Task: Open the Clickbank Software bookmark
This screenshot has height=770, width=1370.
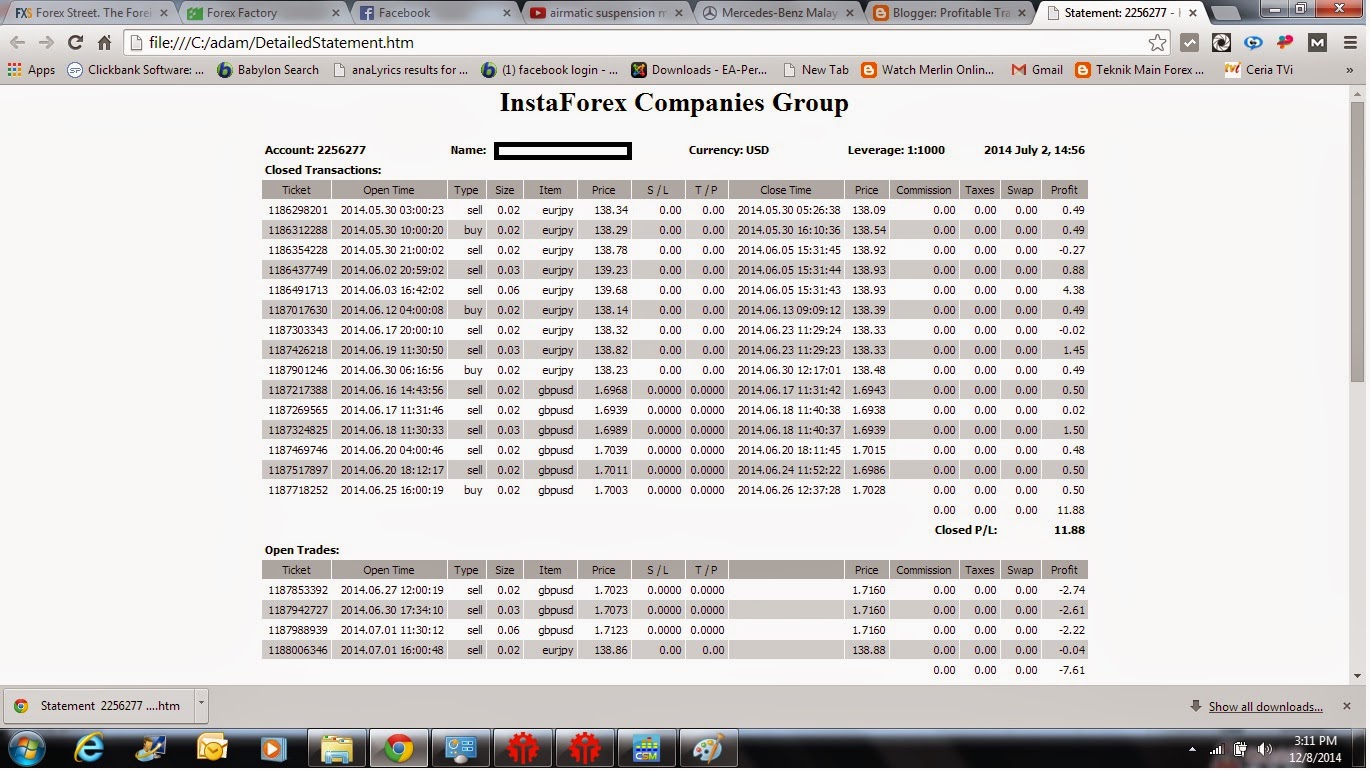Action: pos(136,70)
